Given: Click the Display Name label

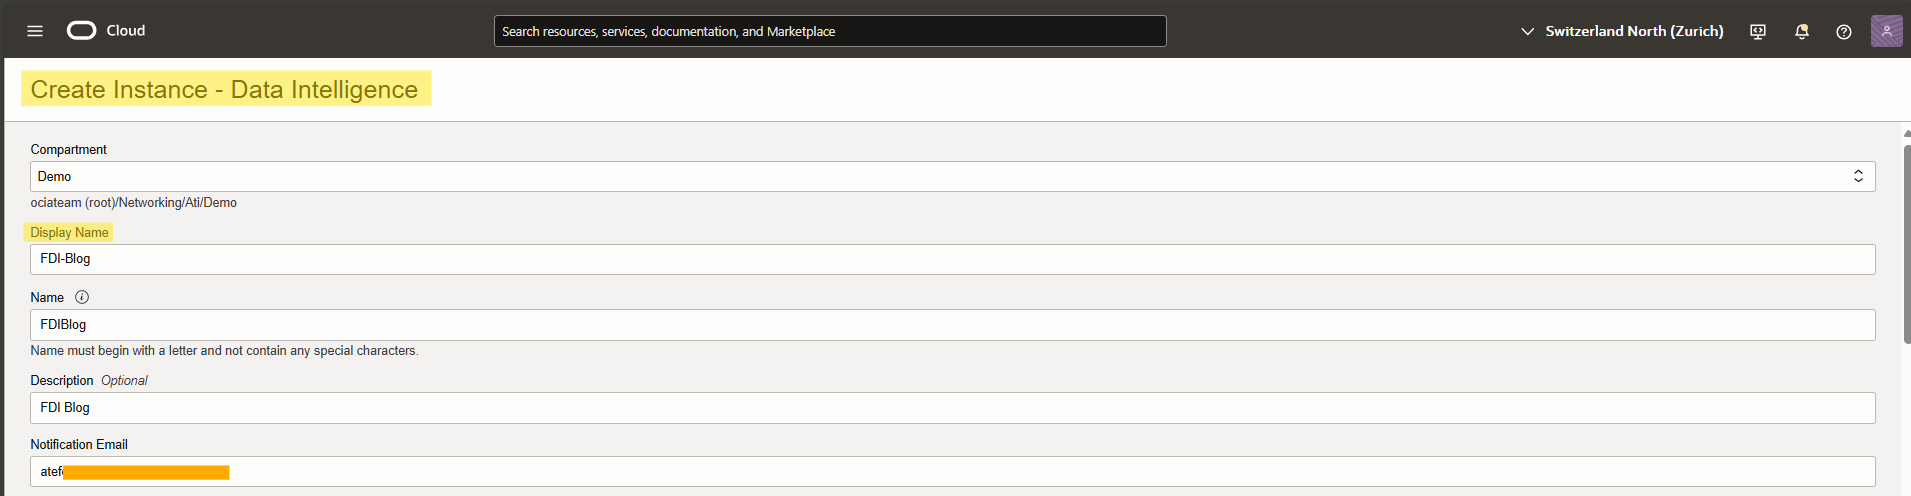Looking at the screenshot, I should tap(69, 233).
